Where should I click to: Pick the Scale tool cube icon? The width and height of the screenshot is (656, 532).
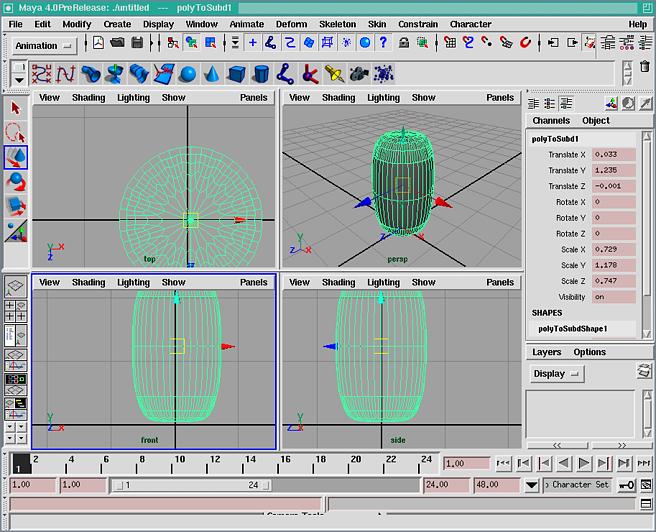(15, 206)
